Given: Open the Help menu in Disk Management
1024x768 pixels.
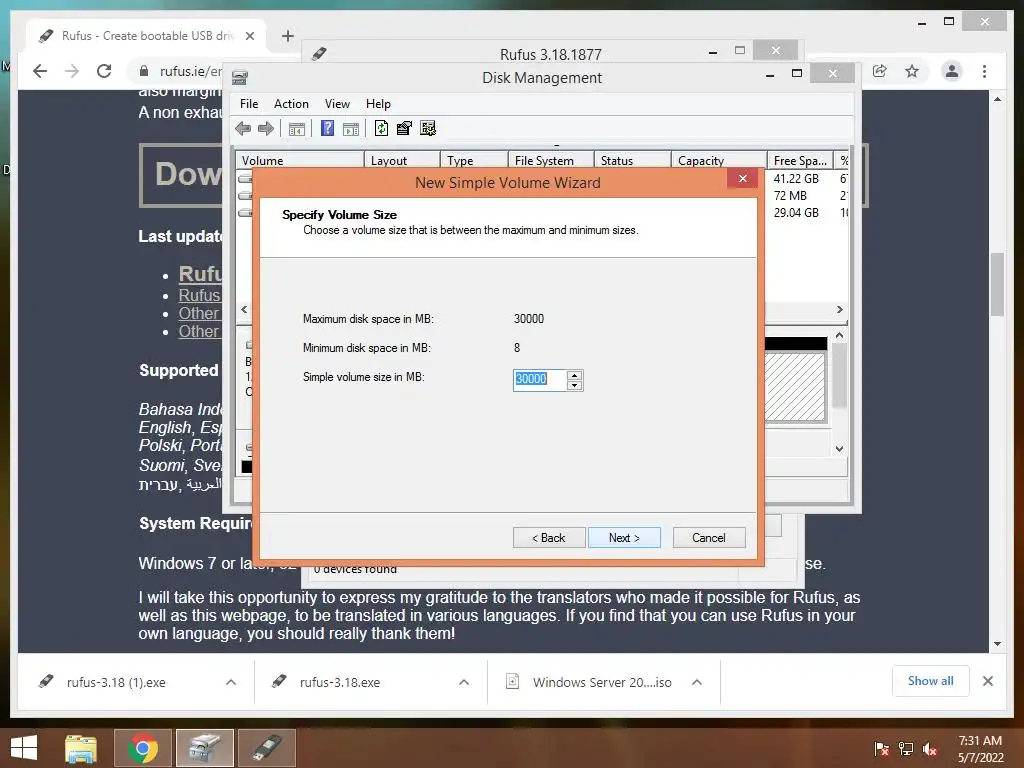Looking at the screenshot, I should 378,104.
